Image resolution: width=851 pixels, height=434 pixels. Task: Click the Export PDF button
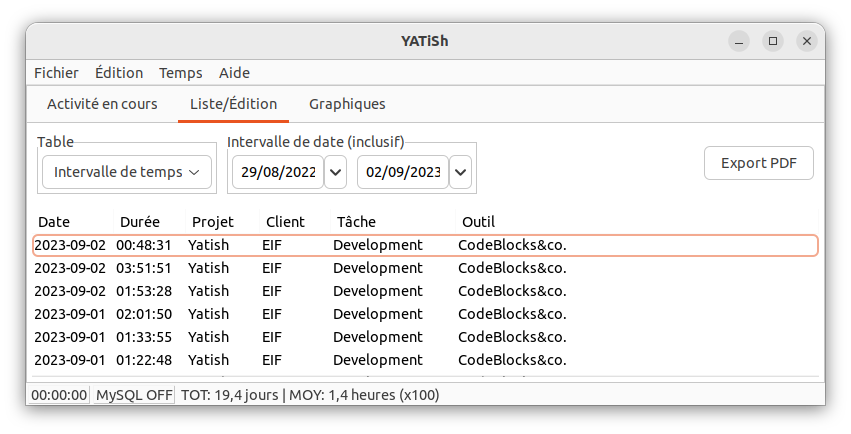(x=759, y=163)
